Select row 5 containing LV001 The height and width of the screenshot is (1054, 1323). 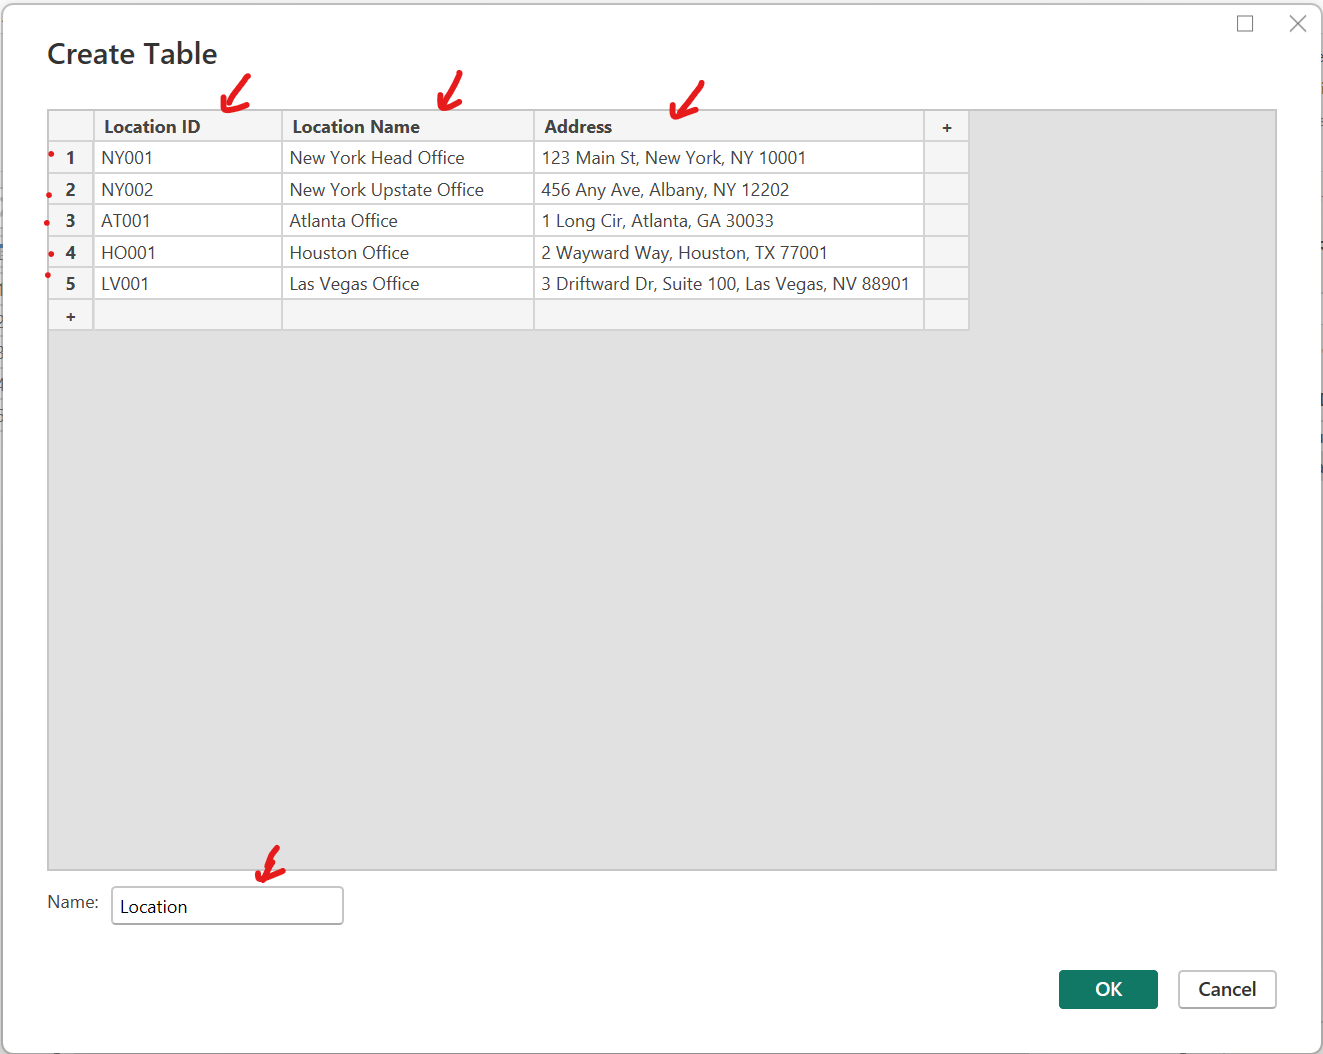(x=70, y=283)
